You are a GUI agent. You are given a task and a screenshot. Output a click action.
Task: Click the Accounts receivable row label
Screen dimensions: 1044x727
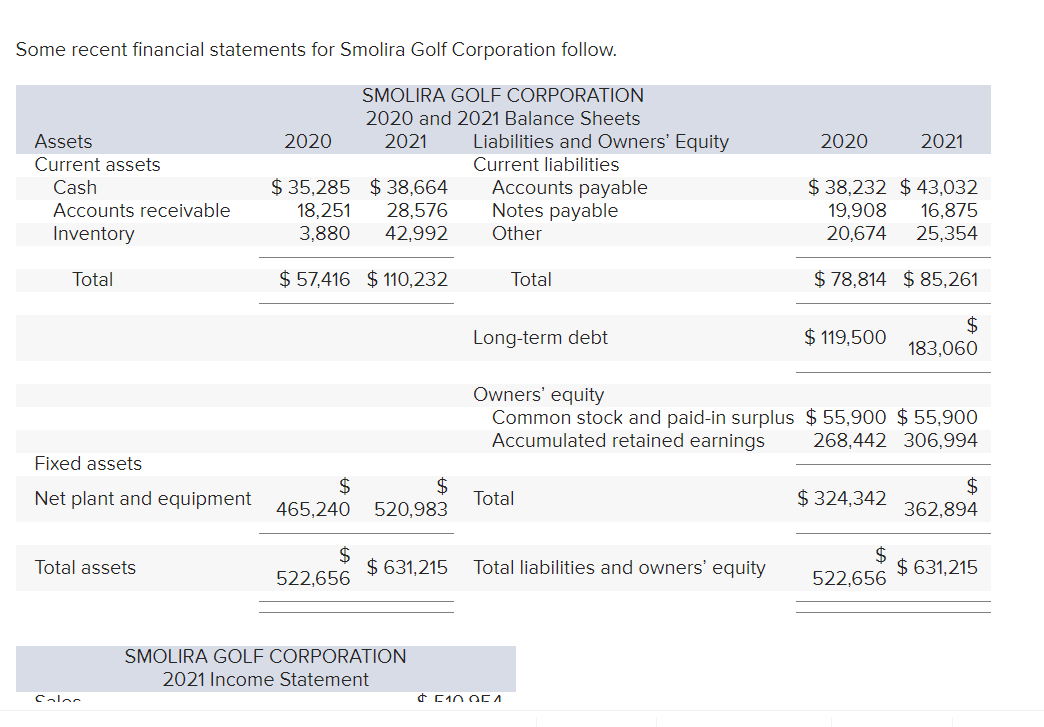[x=142, y=210]
